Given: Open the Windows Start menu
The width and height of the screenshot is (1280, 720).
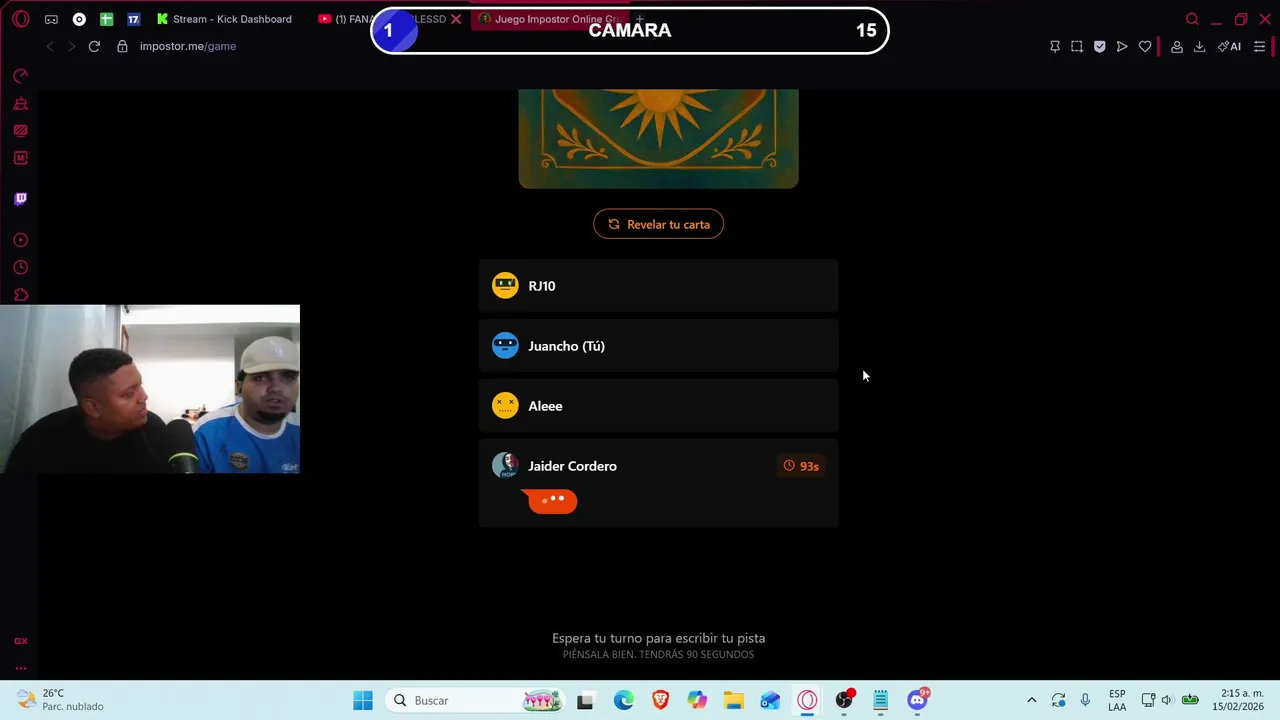Looking at the screenshot, I should (x=363, y=700).
